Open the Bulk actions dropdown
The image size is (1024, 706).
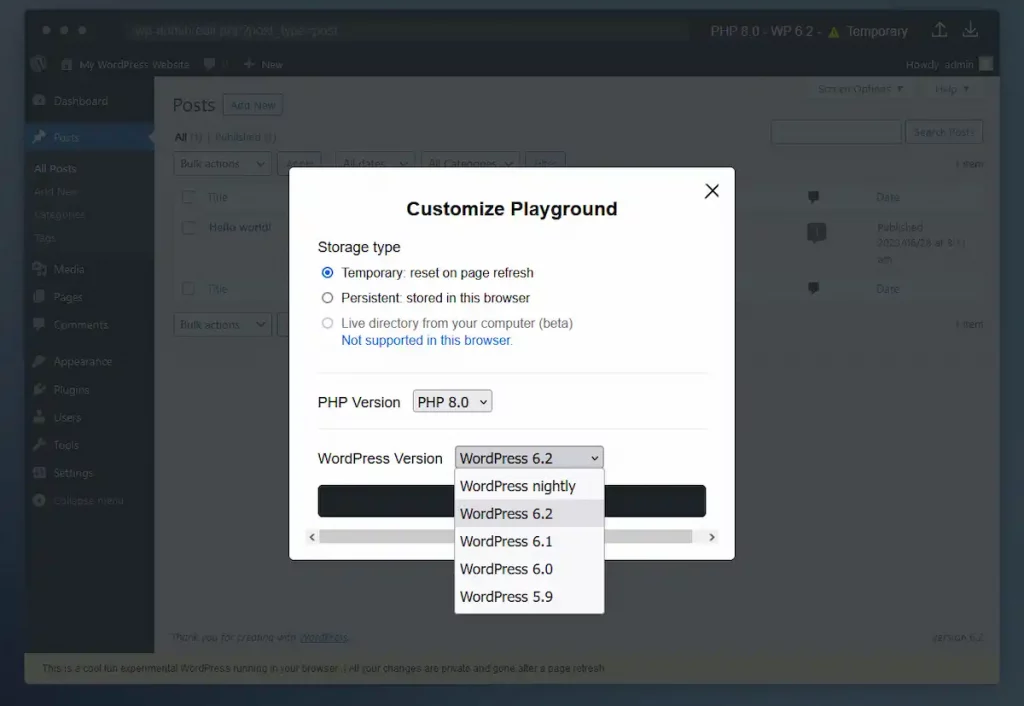click(x=222, y=163)
